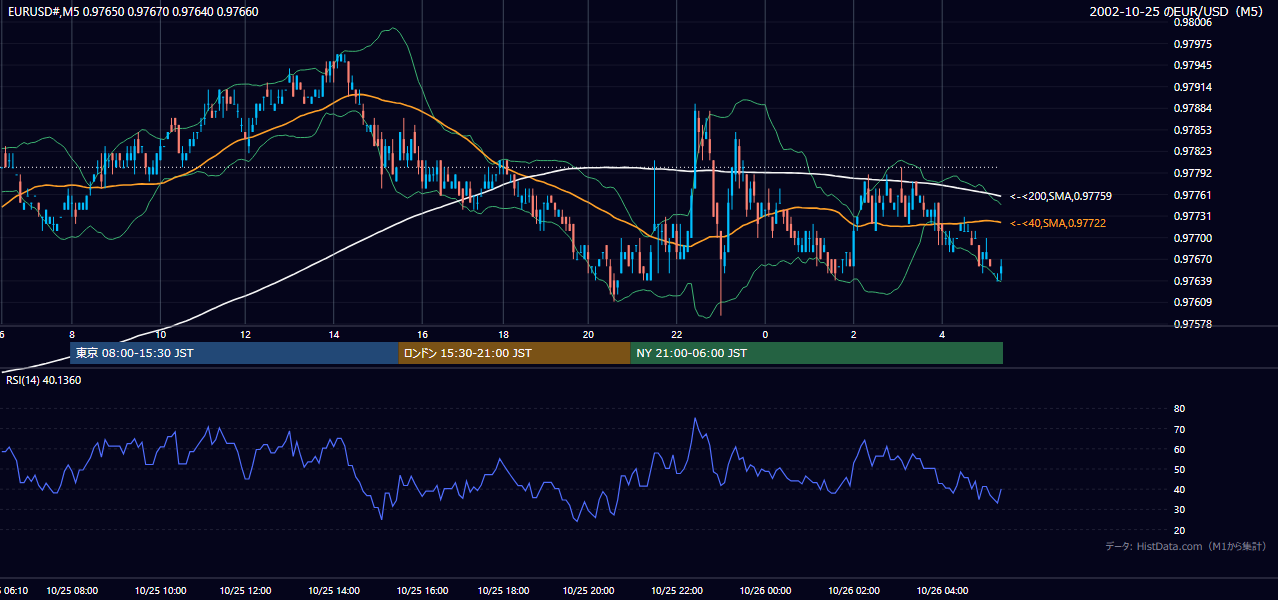This screenshot has height=600, width=1278.
Task: Click the RSI 40 level label
Action: (1179, 489)
